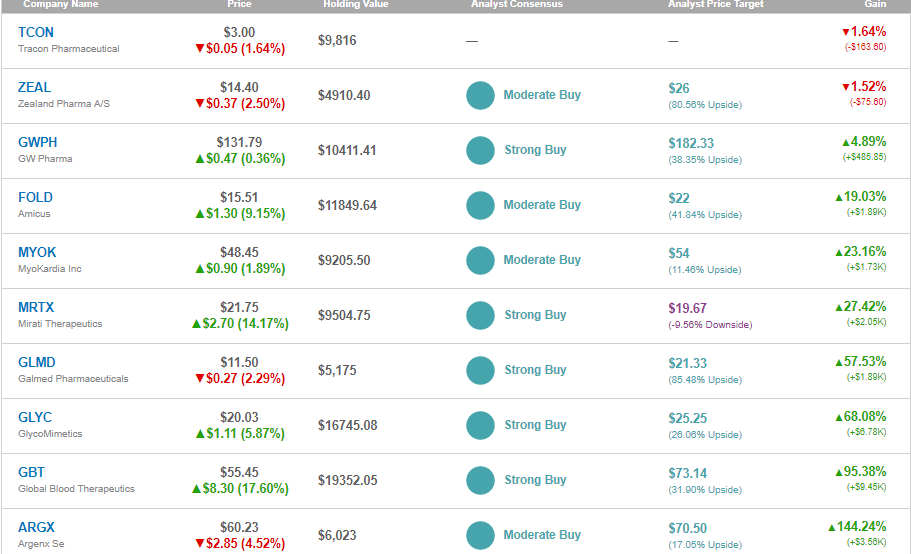
Task: Click the Analyst Consensus column header
Action: tap(517, 5)
